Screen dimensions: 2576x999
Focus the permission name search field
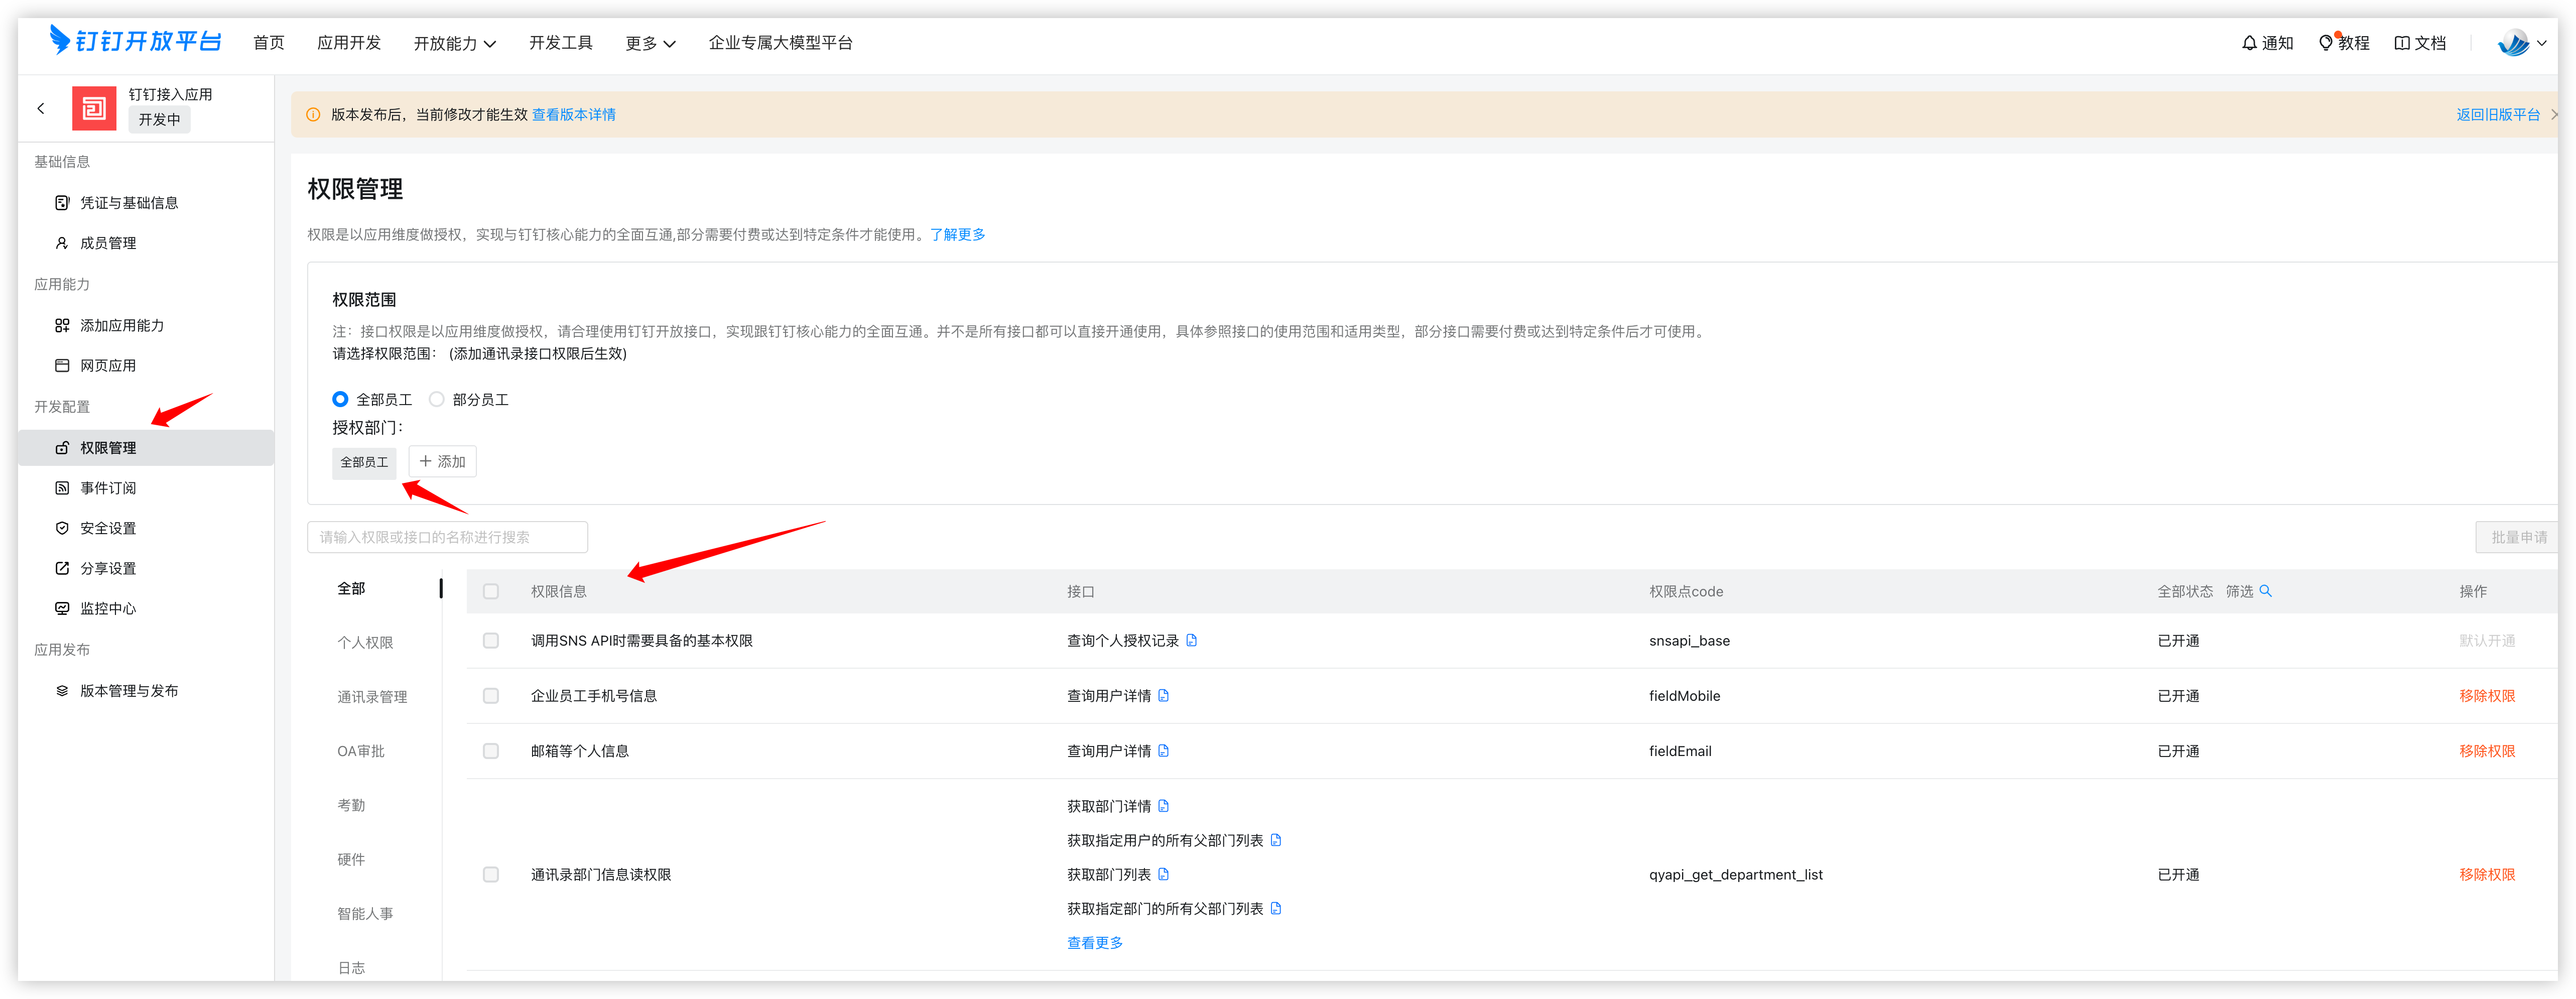[x=447, y=537]
